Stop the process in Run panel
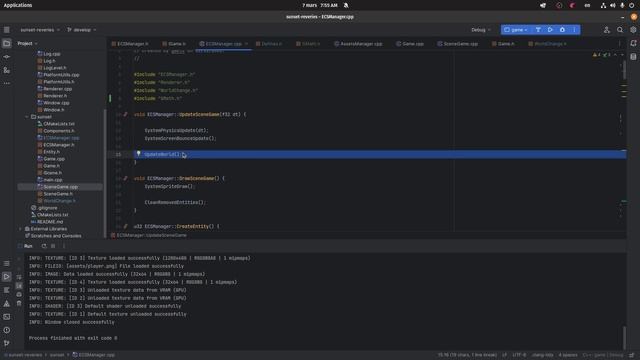 point(53,246)
